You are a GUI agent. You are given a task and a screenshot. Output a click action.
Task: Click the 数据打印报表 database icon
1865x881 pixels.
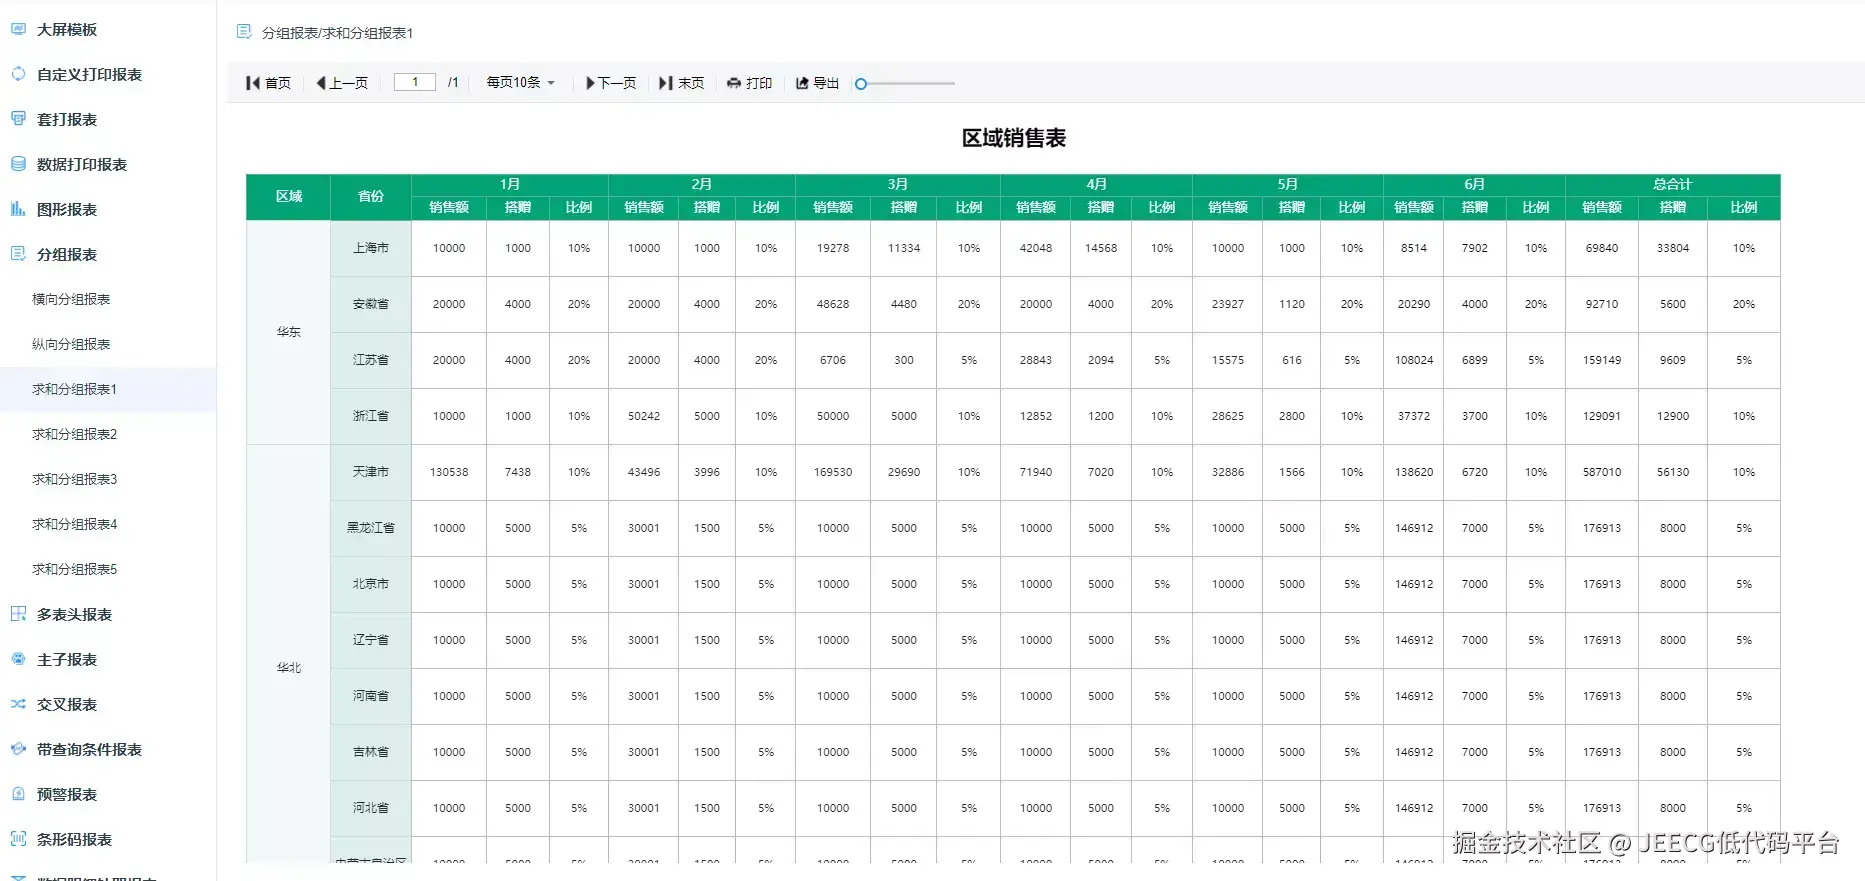pos(18,164)
